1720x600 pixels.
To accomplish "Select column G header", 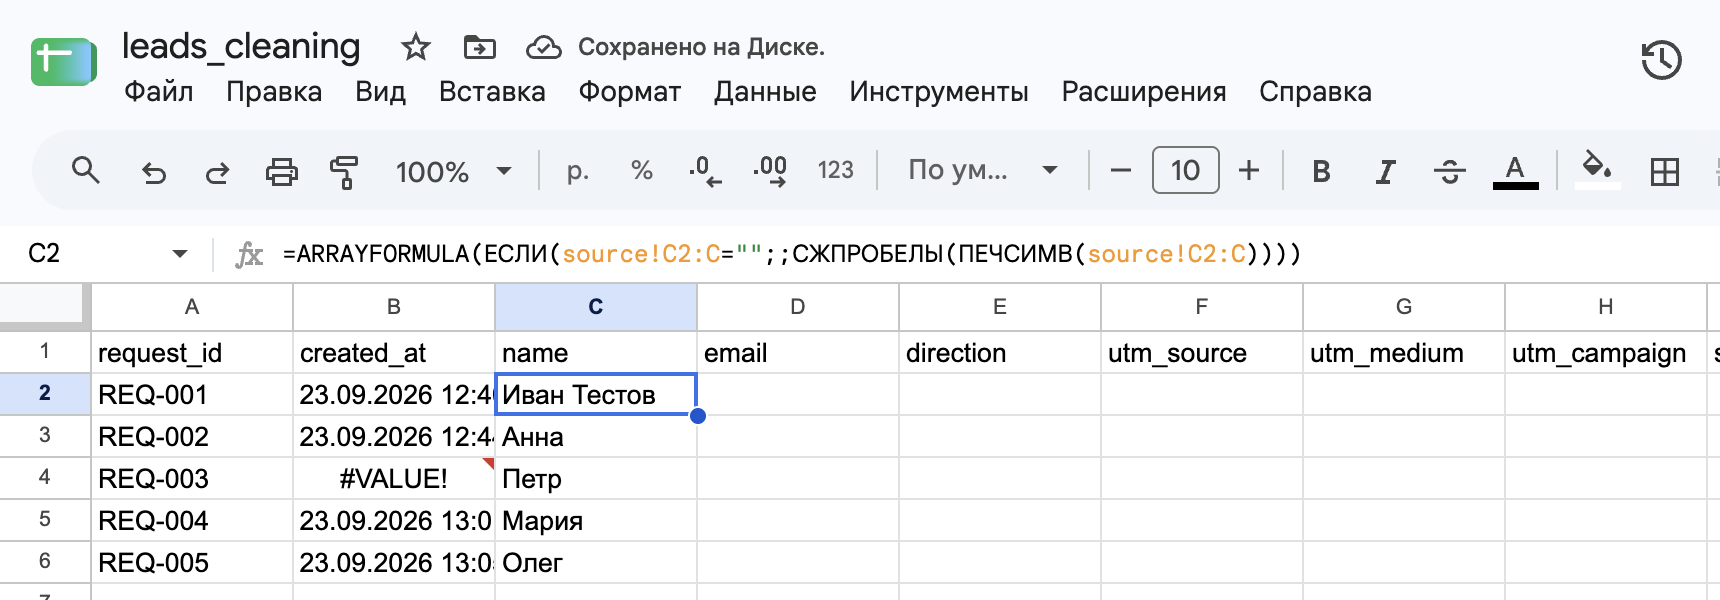I will tap(1404, 307).
